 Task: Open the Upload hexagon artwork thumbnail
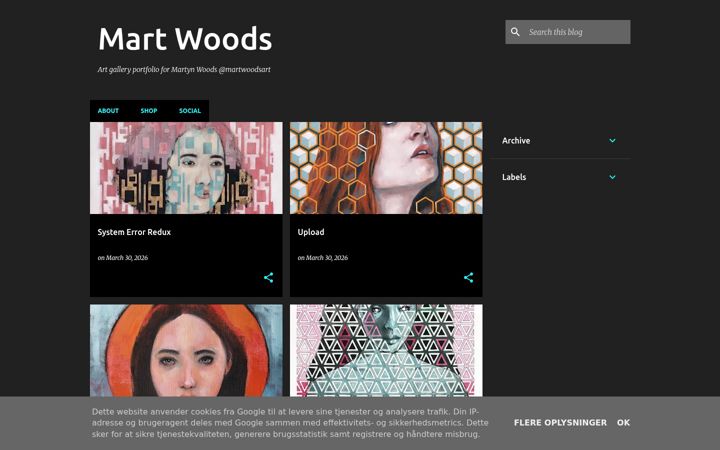click(x=386, y=168)
